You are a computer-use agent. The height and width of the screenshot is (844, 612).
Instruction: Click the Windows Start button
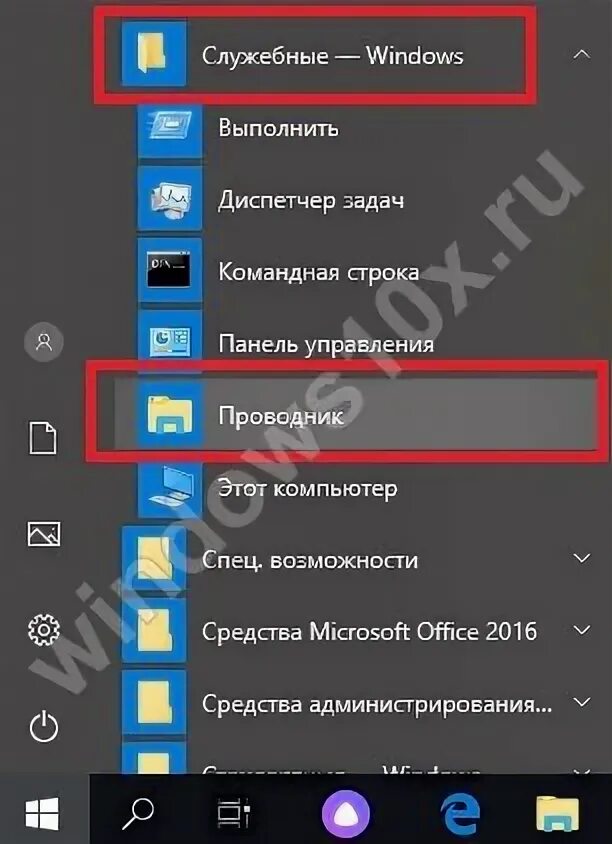click(x=43, y=813)
